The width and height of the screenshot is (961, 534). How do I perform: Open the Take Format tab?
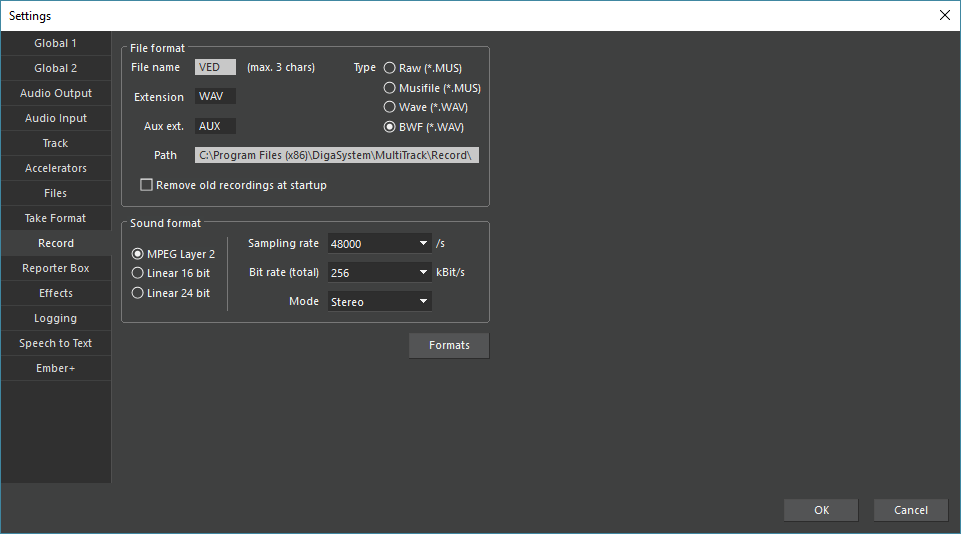coord(56,218)
